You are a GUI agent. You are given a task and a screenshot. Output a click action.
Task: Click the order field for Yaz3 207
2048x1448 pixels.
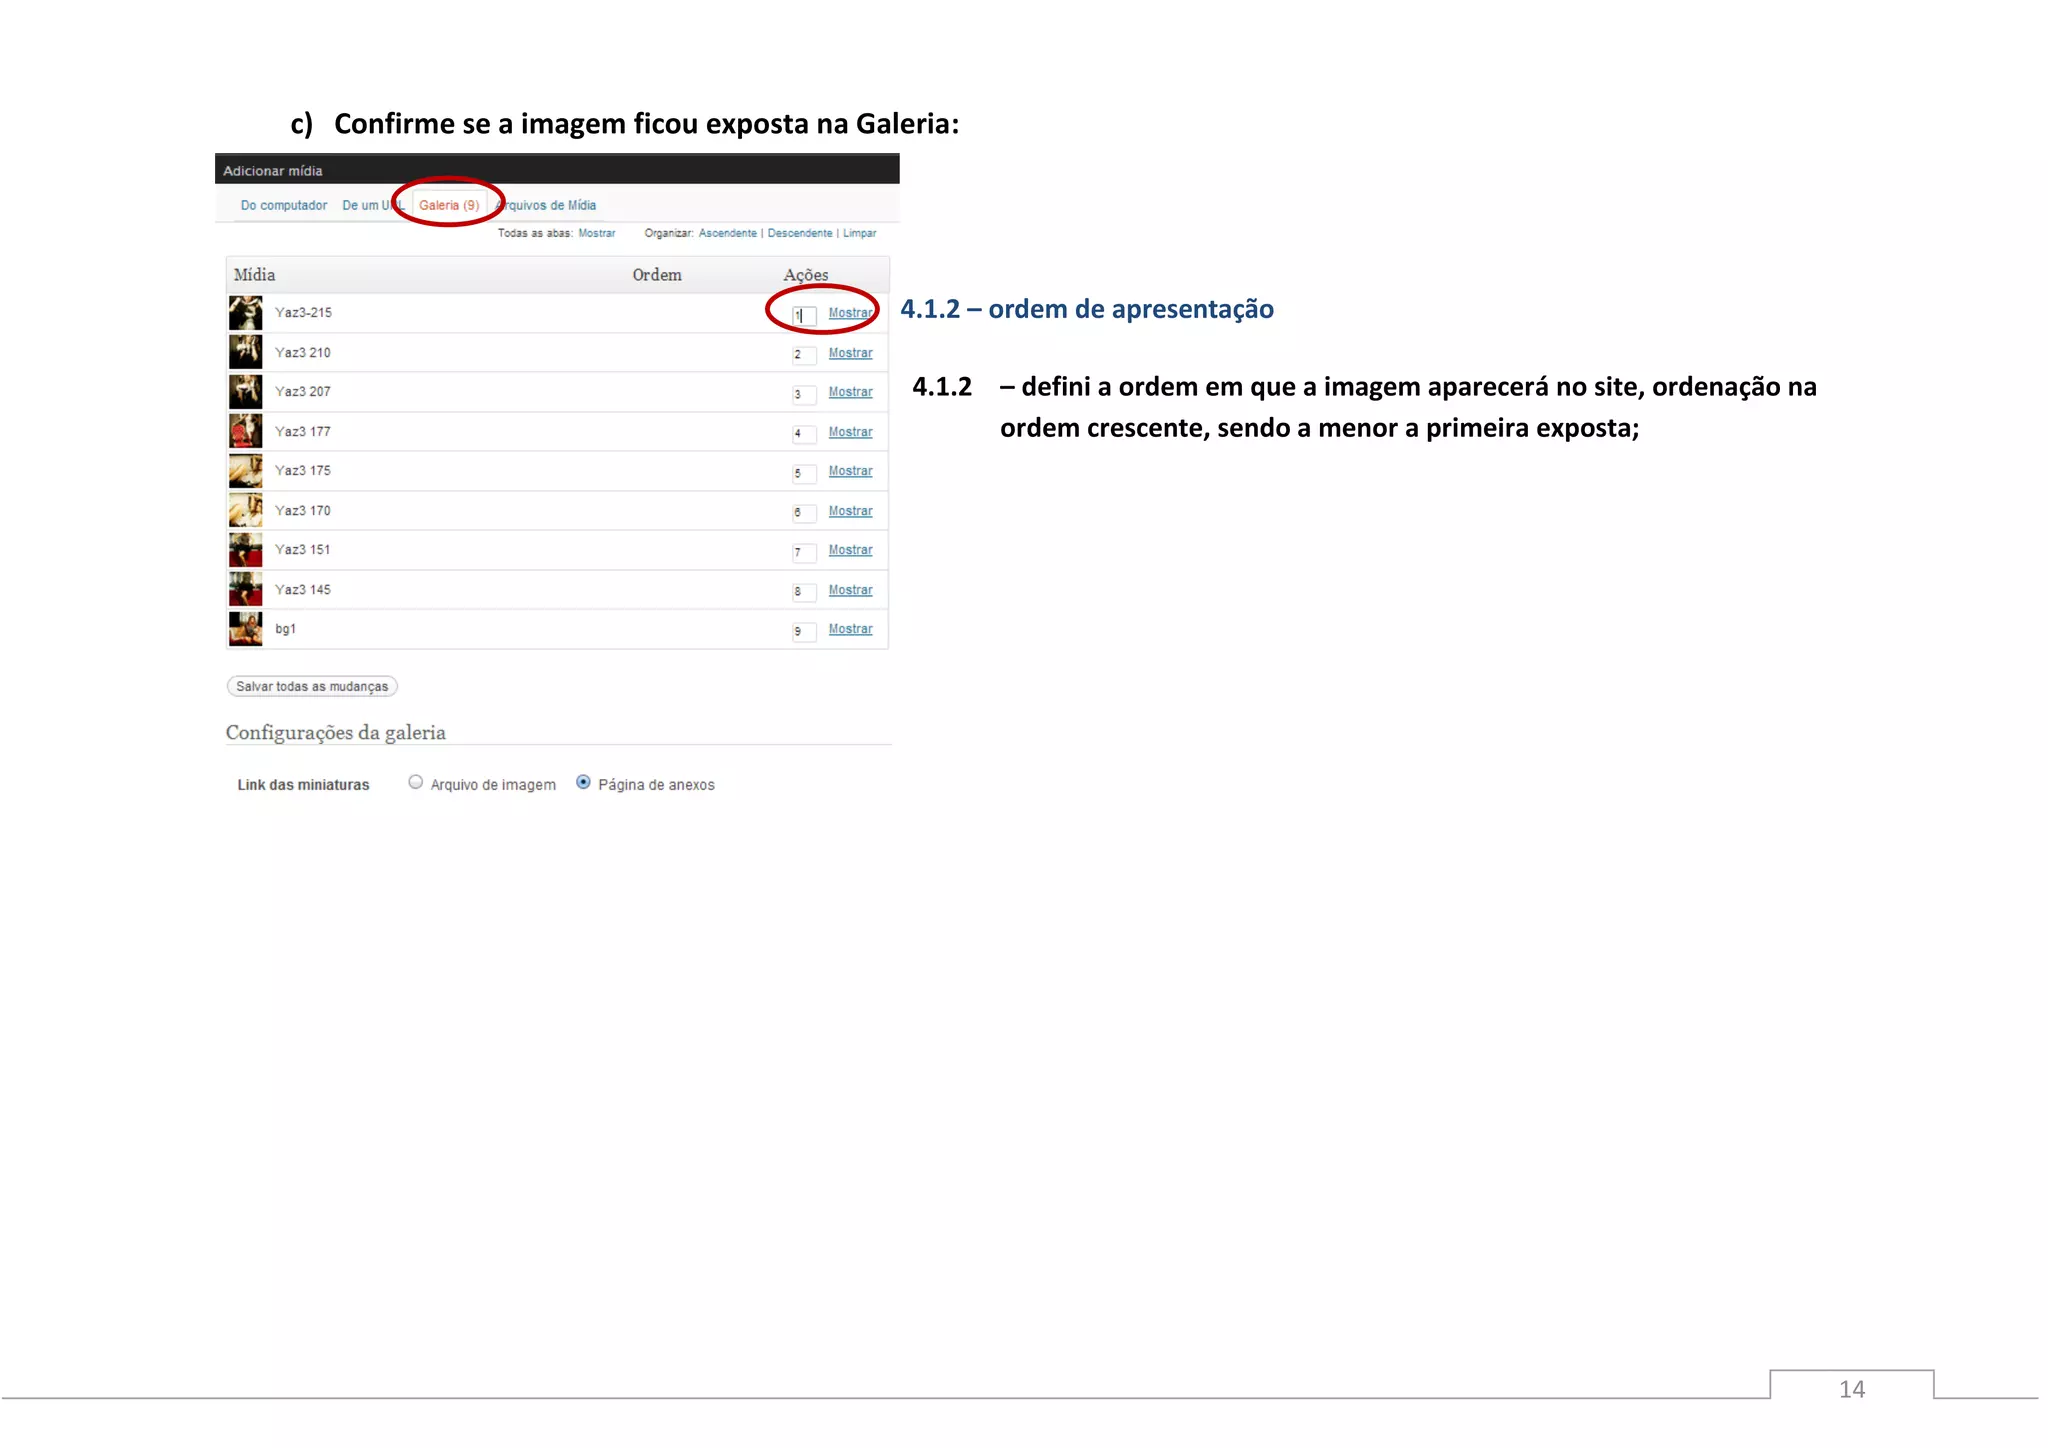(804, 394)
